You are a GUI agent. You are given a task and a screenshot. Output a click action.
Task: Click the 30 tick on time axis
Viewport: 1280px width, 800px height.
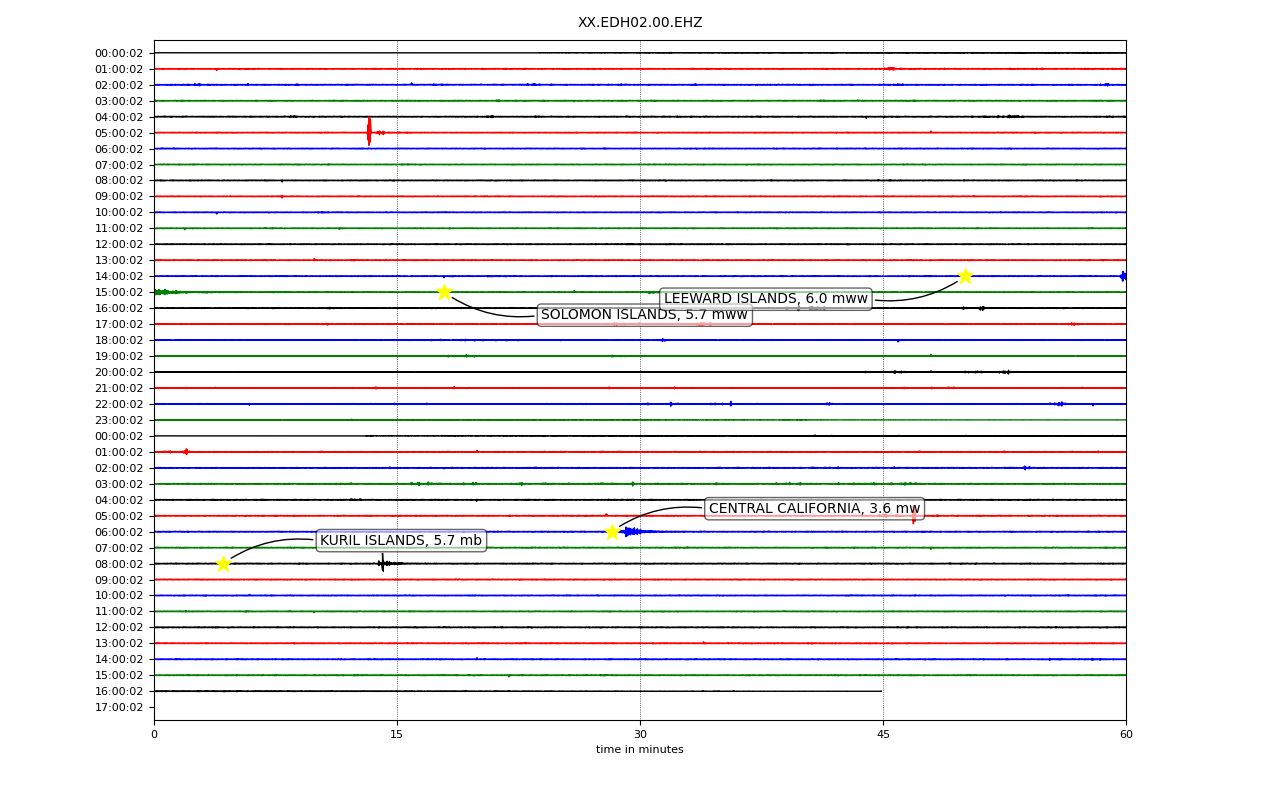[640, 735]
